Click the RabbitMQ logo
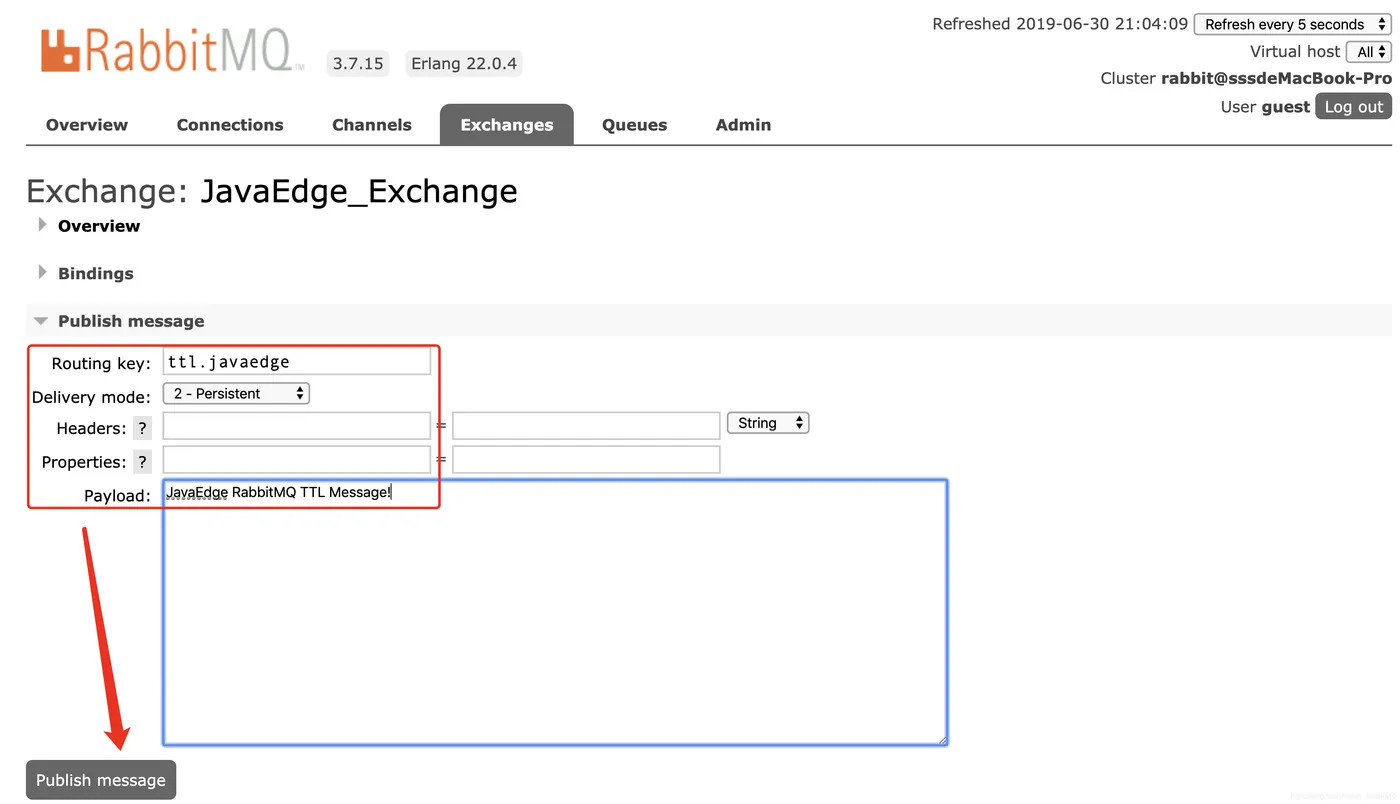1400x804 pixels. point(172,51)
